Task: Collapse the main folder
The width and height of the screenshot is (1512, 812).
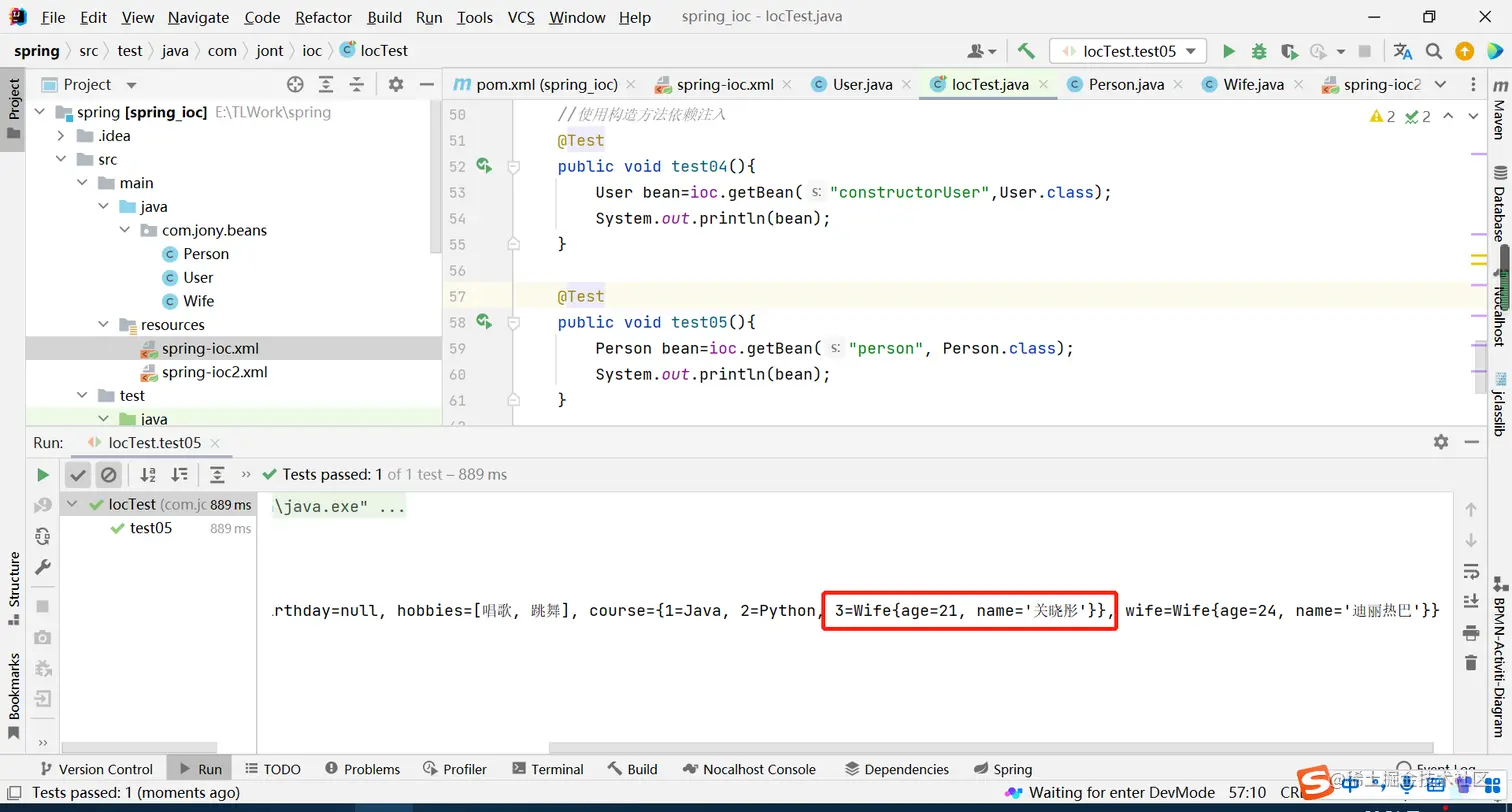Action: pos(82,183)
